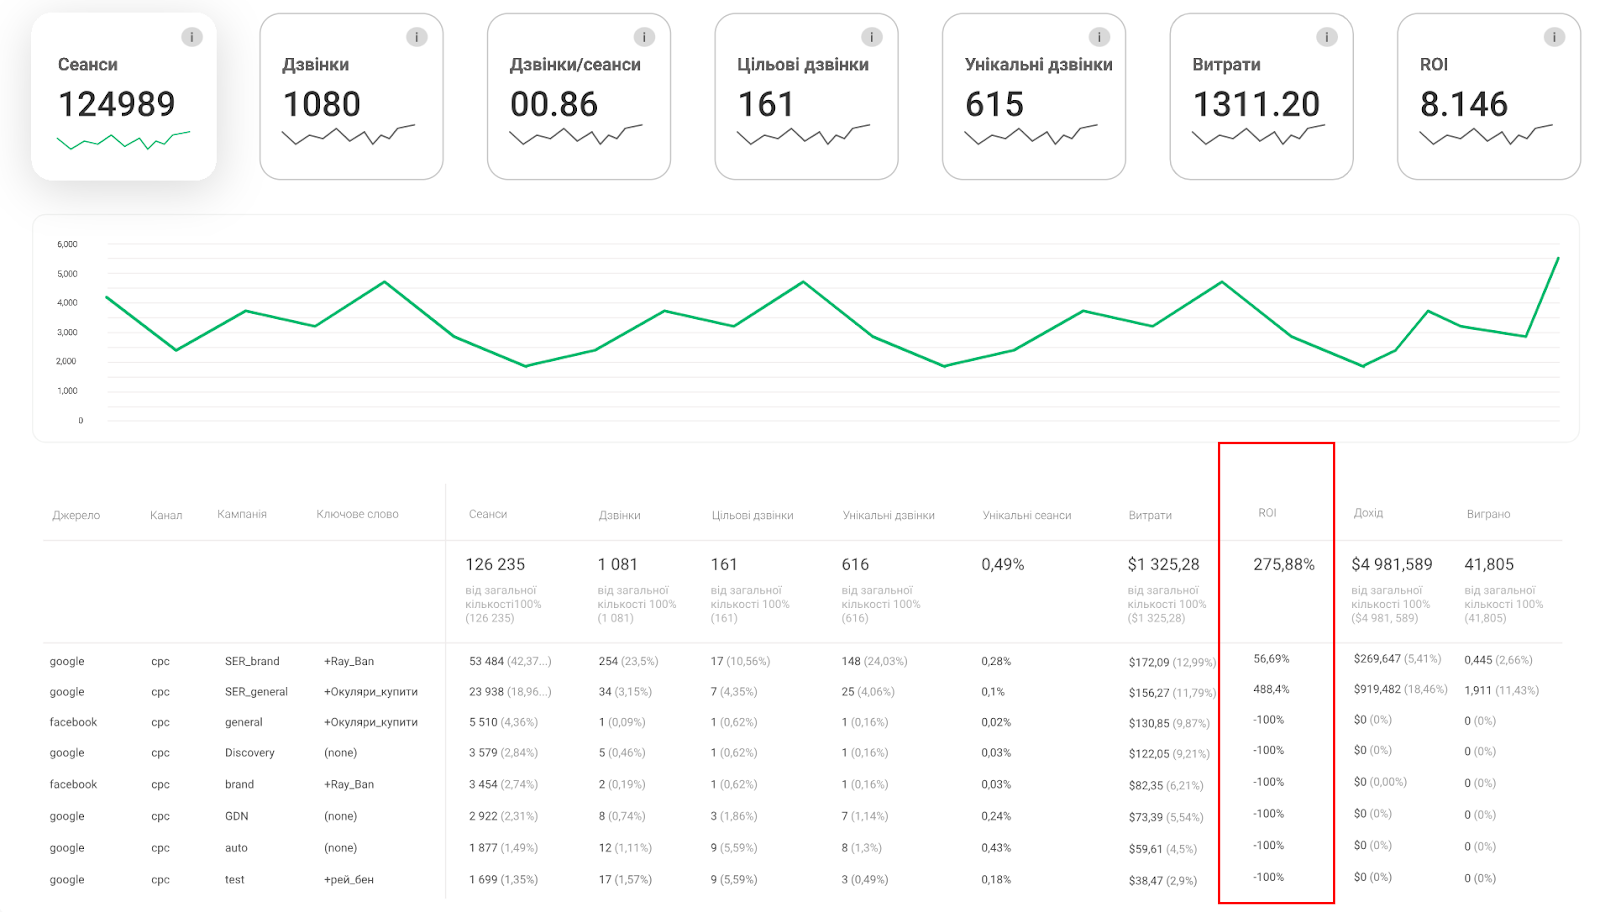This screenshot has height=912, width=1600.
Task: Click campaign cell SER_brand
Action: click(x=252, y=661)
